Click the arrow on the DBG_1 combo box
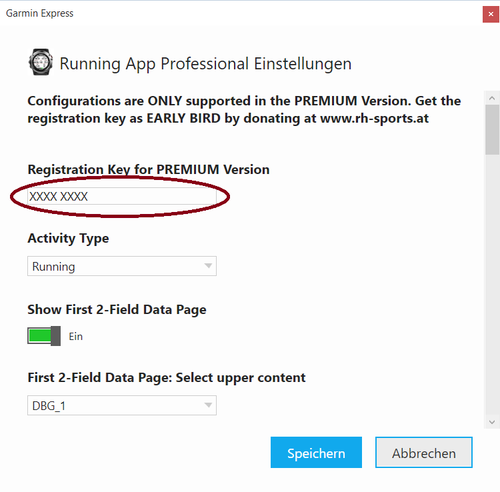Image resolution: width=500 pixels, height=492 pixels. point(208,405)
